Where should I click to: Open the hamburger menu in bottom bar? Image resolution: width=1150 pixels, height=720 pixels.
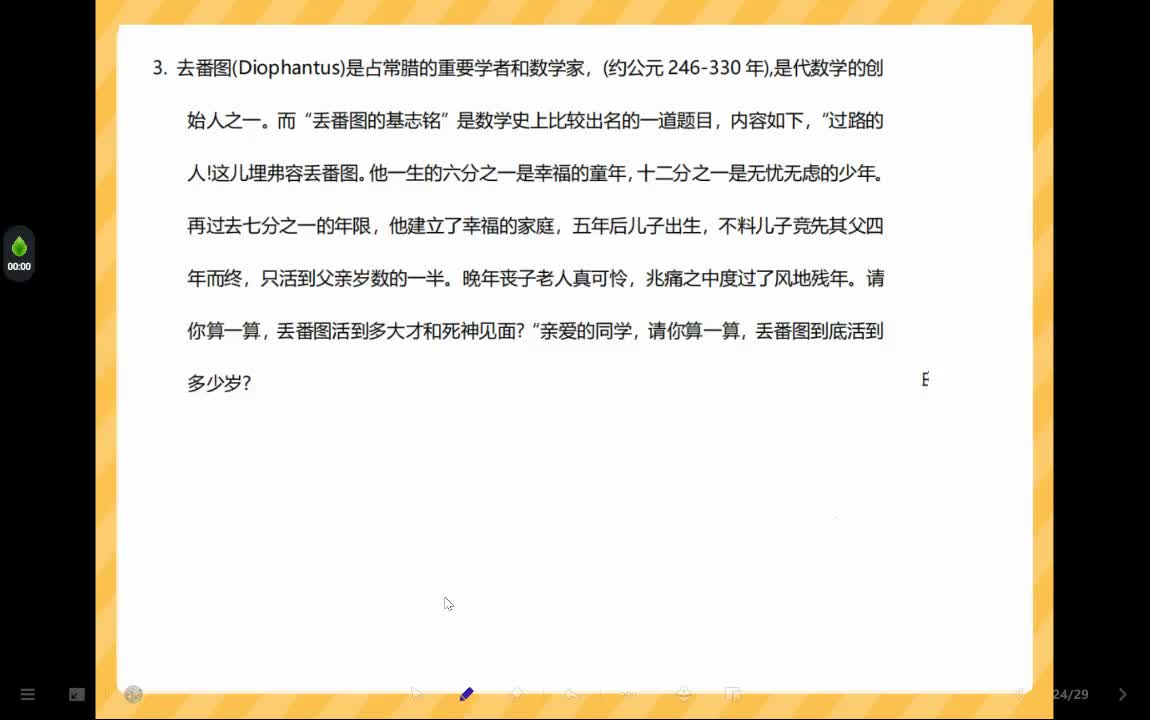click(x=28, y=694)
